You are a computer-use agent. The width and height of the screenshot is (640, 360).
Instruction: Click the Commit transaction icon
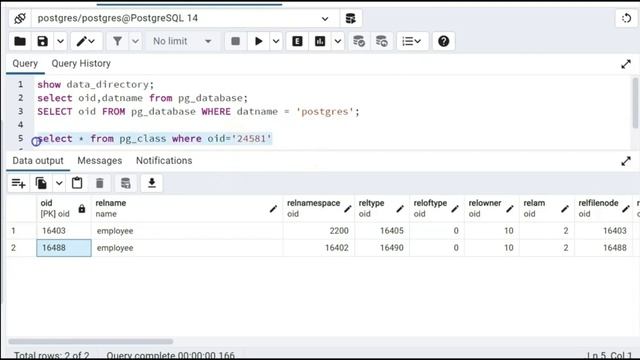coord(359,41)
